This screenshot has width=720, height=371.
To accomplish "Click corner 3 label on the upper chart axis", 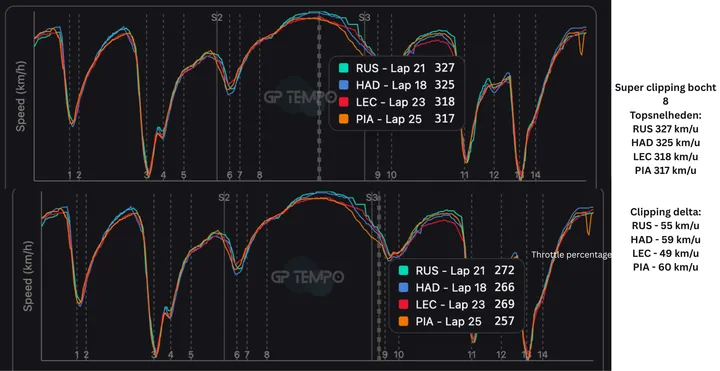I will pos(146,175).
